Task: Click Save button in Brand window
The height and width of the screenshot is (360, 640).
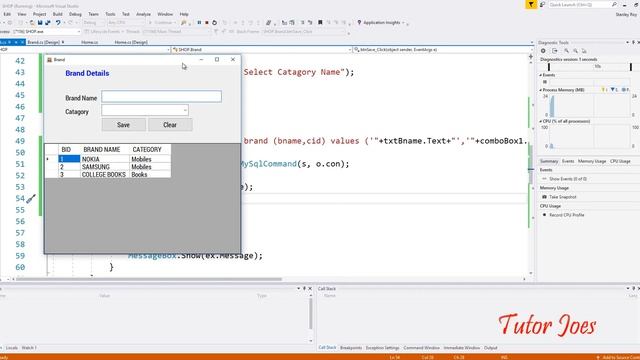Action: click(123, 125)
